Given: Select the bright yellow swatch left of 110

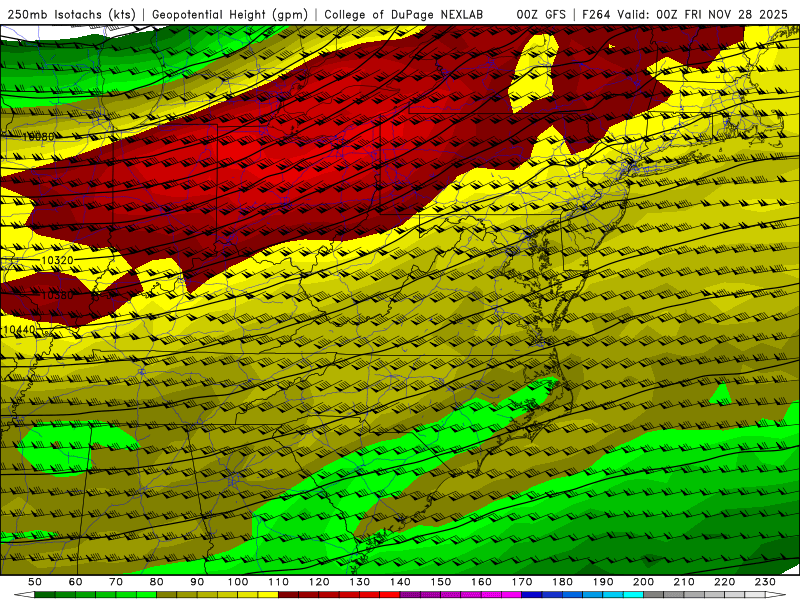Looking at the screenshot, I should click(x=268, y=595).
